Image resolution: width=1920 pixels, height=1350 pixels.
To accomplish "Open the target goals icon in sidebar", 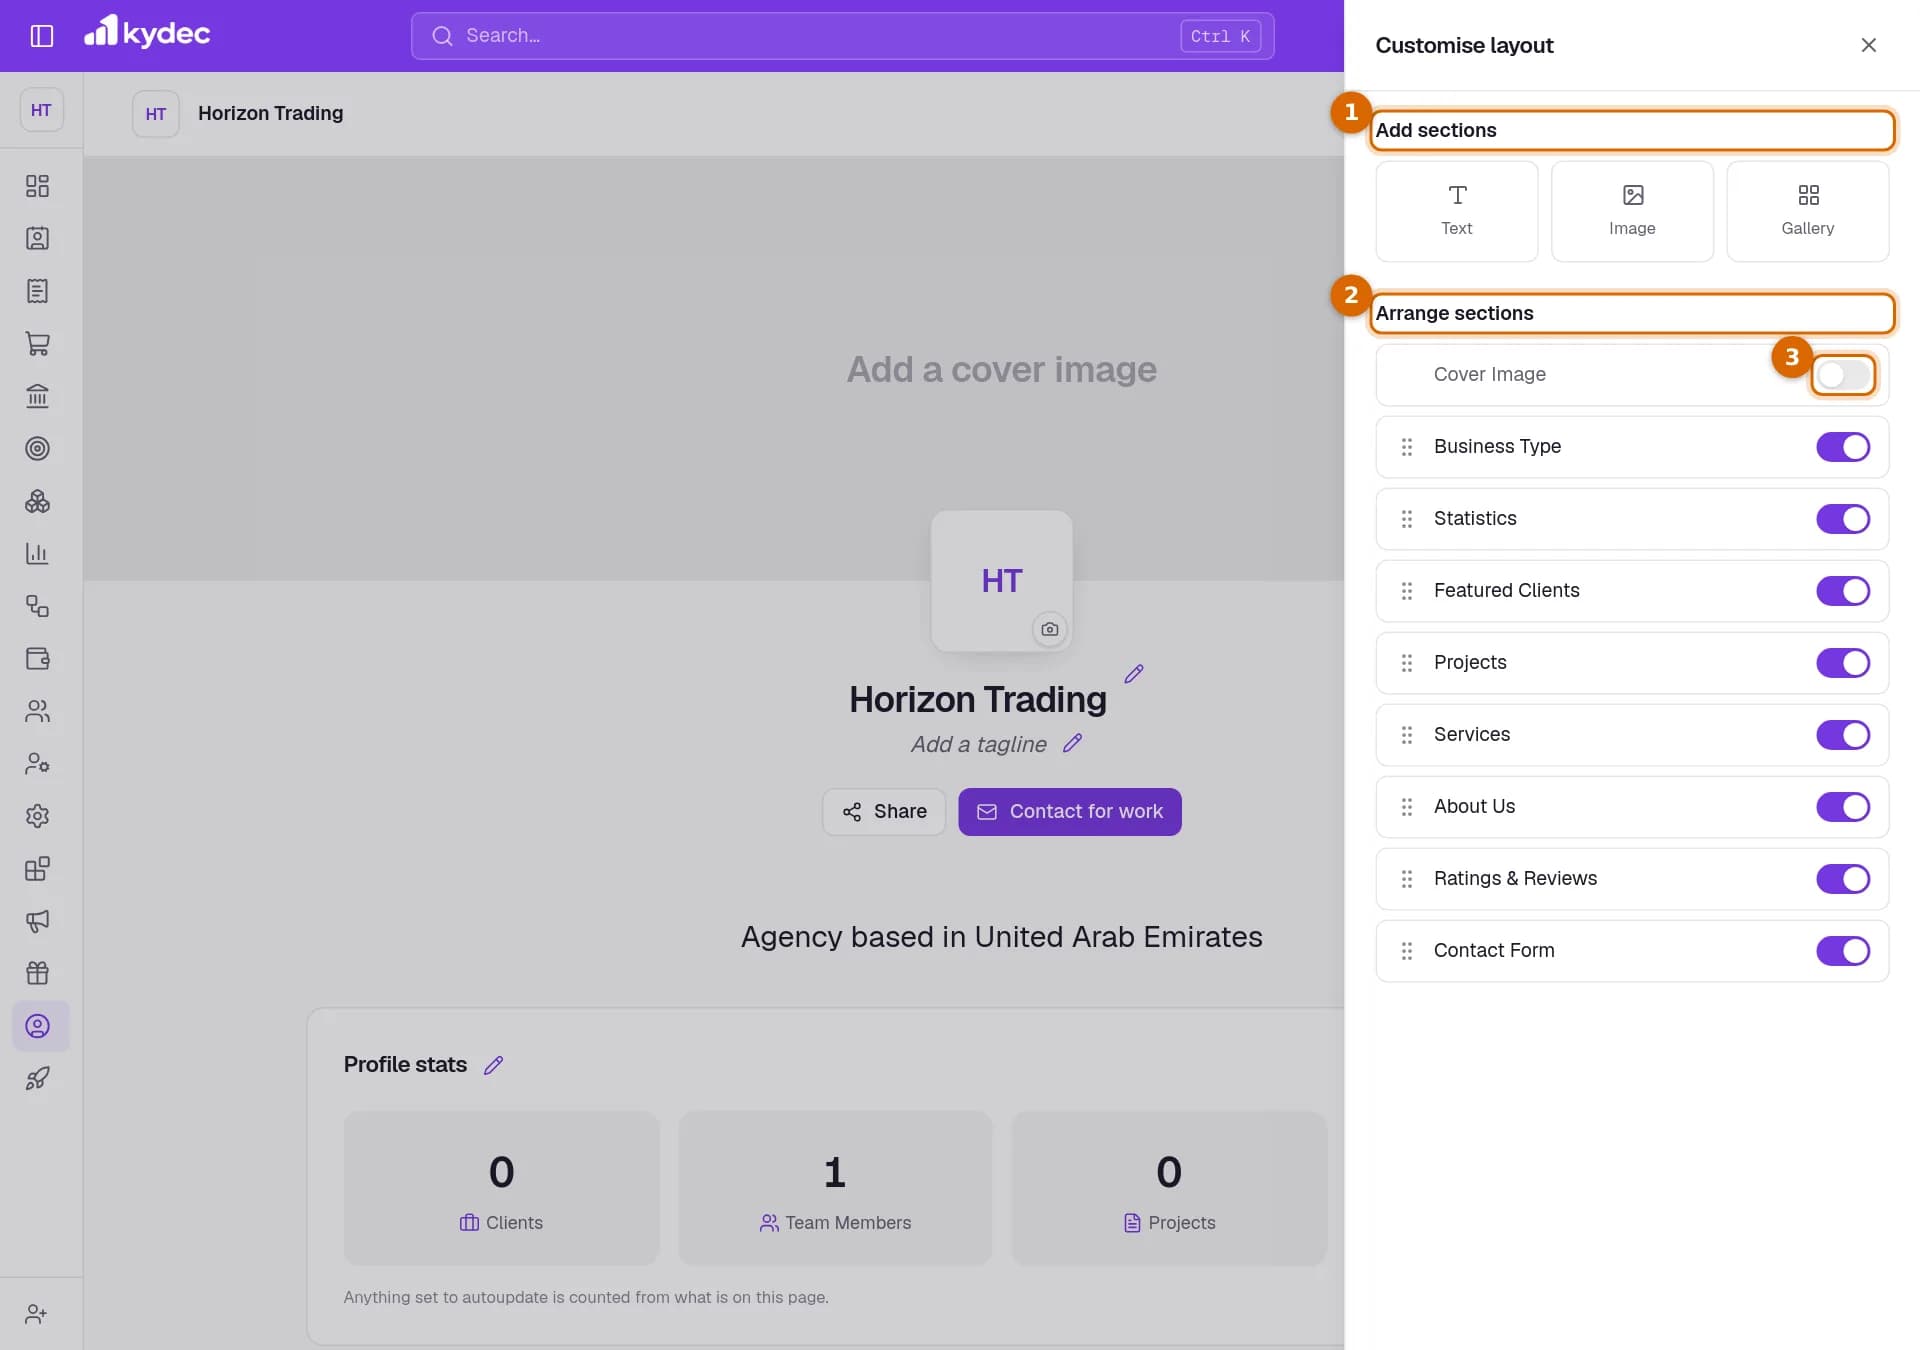I will [37, 449].
